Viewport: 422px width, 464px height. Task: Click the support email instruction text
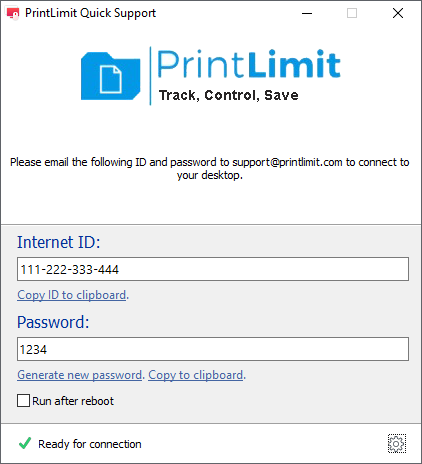[210, 169]
